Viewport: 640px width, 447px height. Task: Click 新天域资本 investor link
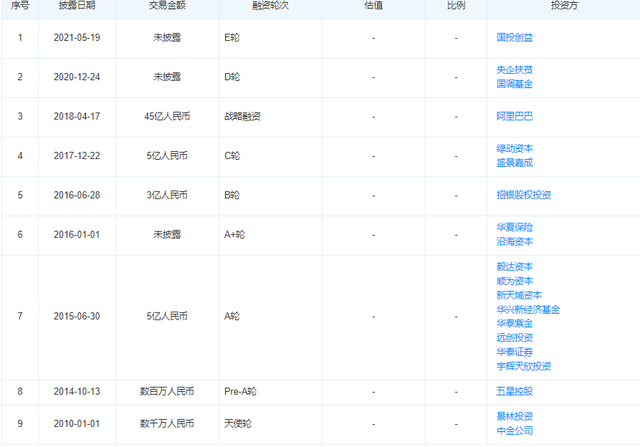coord(519,296)
